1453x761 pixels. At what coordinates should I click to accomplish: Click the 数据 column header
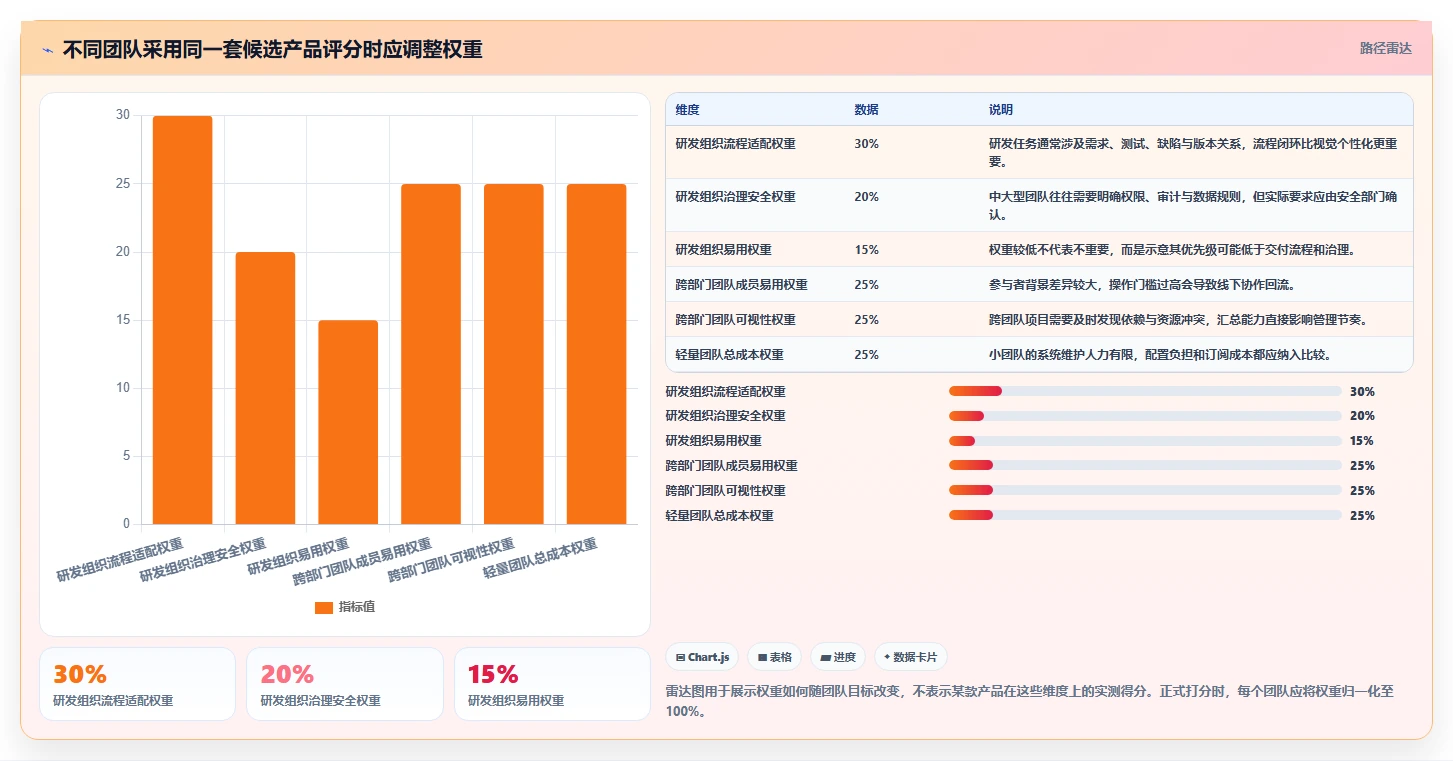pyautogui.click(x=867, y=110)
